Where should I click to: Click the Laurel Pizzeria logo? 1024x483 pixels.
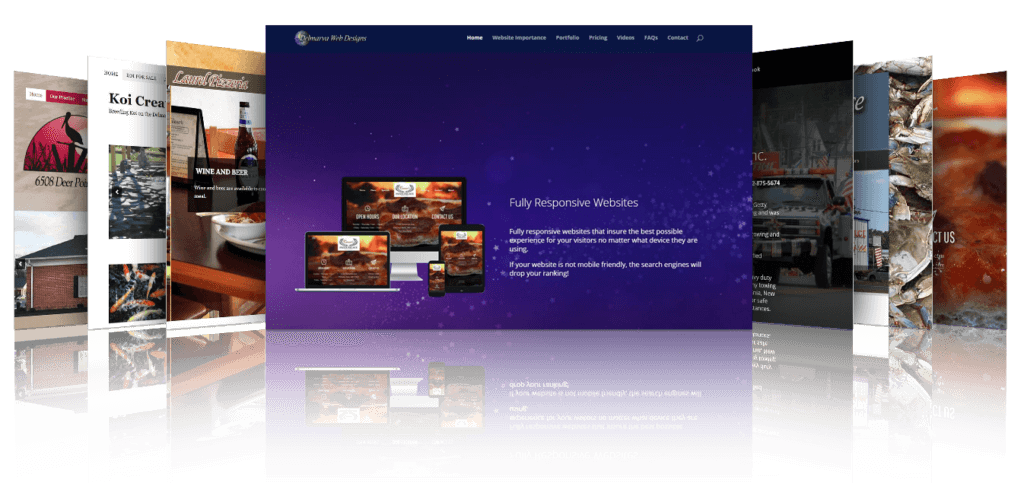(210, 80)
